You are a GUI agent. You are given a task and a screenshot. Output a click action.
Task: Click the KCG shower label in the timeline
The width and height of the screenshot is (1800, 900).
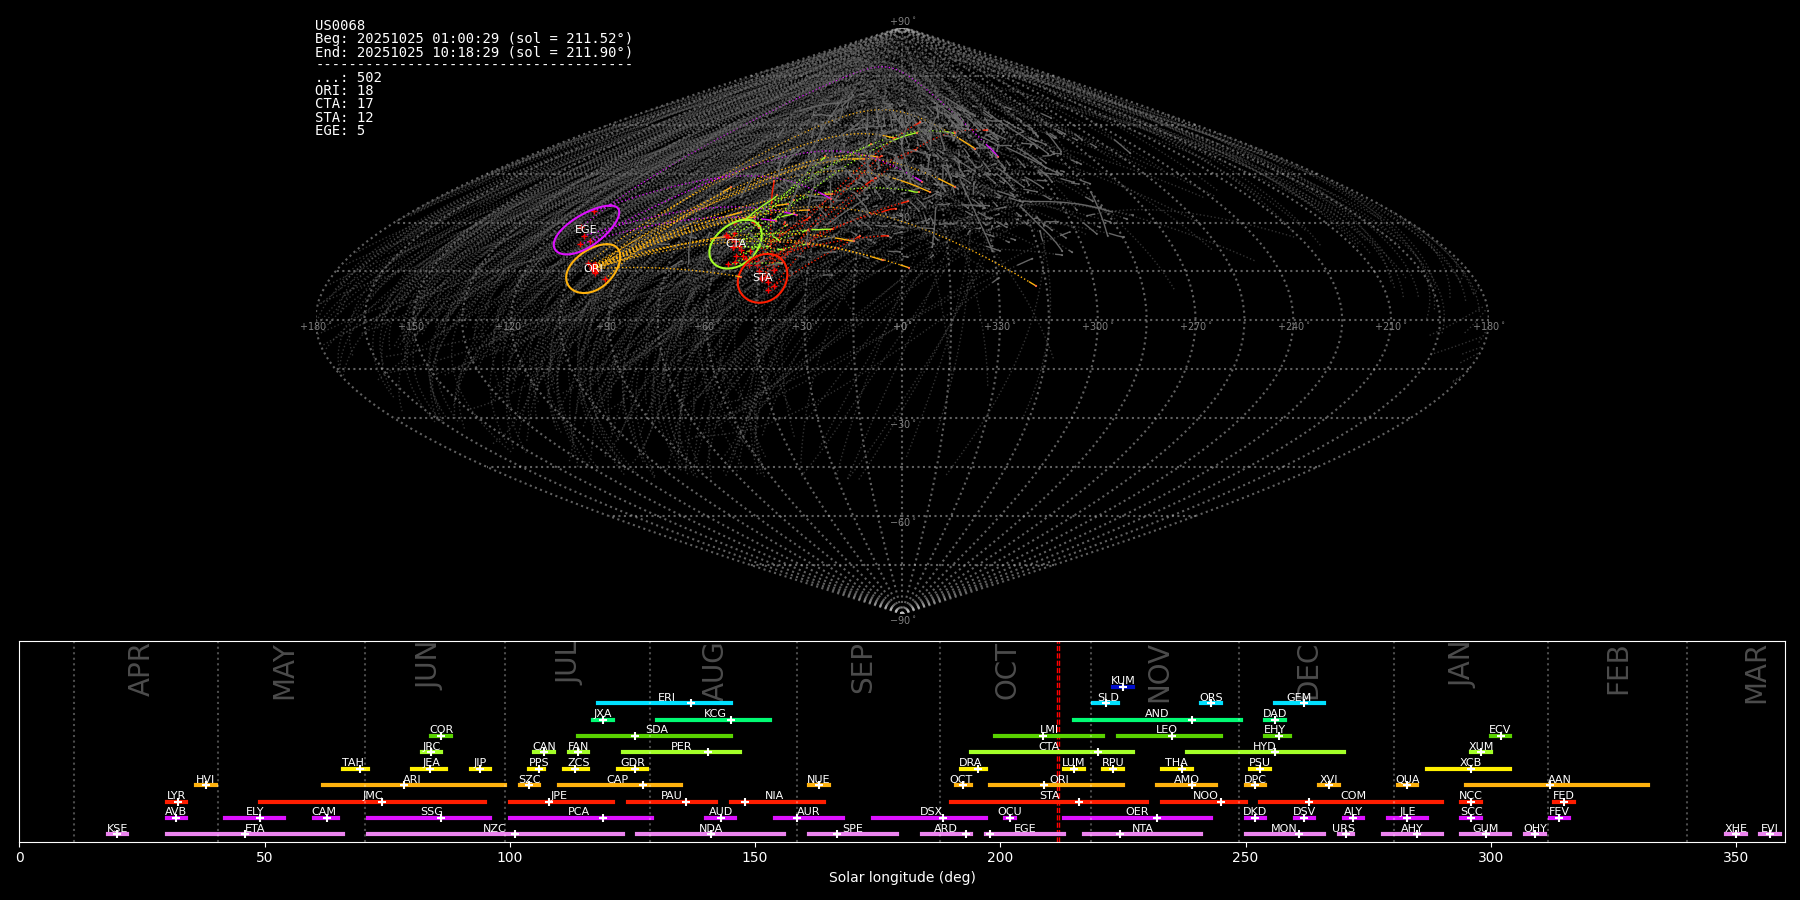point(715,714)
